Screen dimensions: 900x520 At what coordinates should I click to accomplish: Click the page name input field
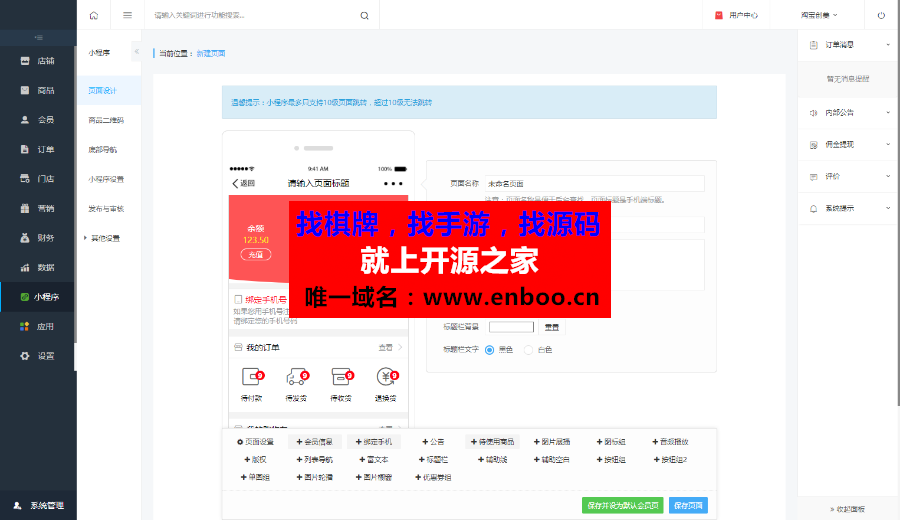[x=595, y=184]
